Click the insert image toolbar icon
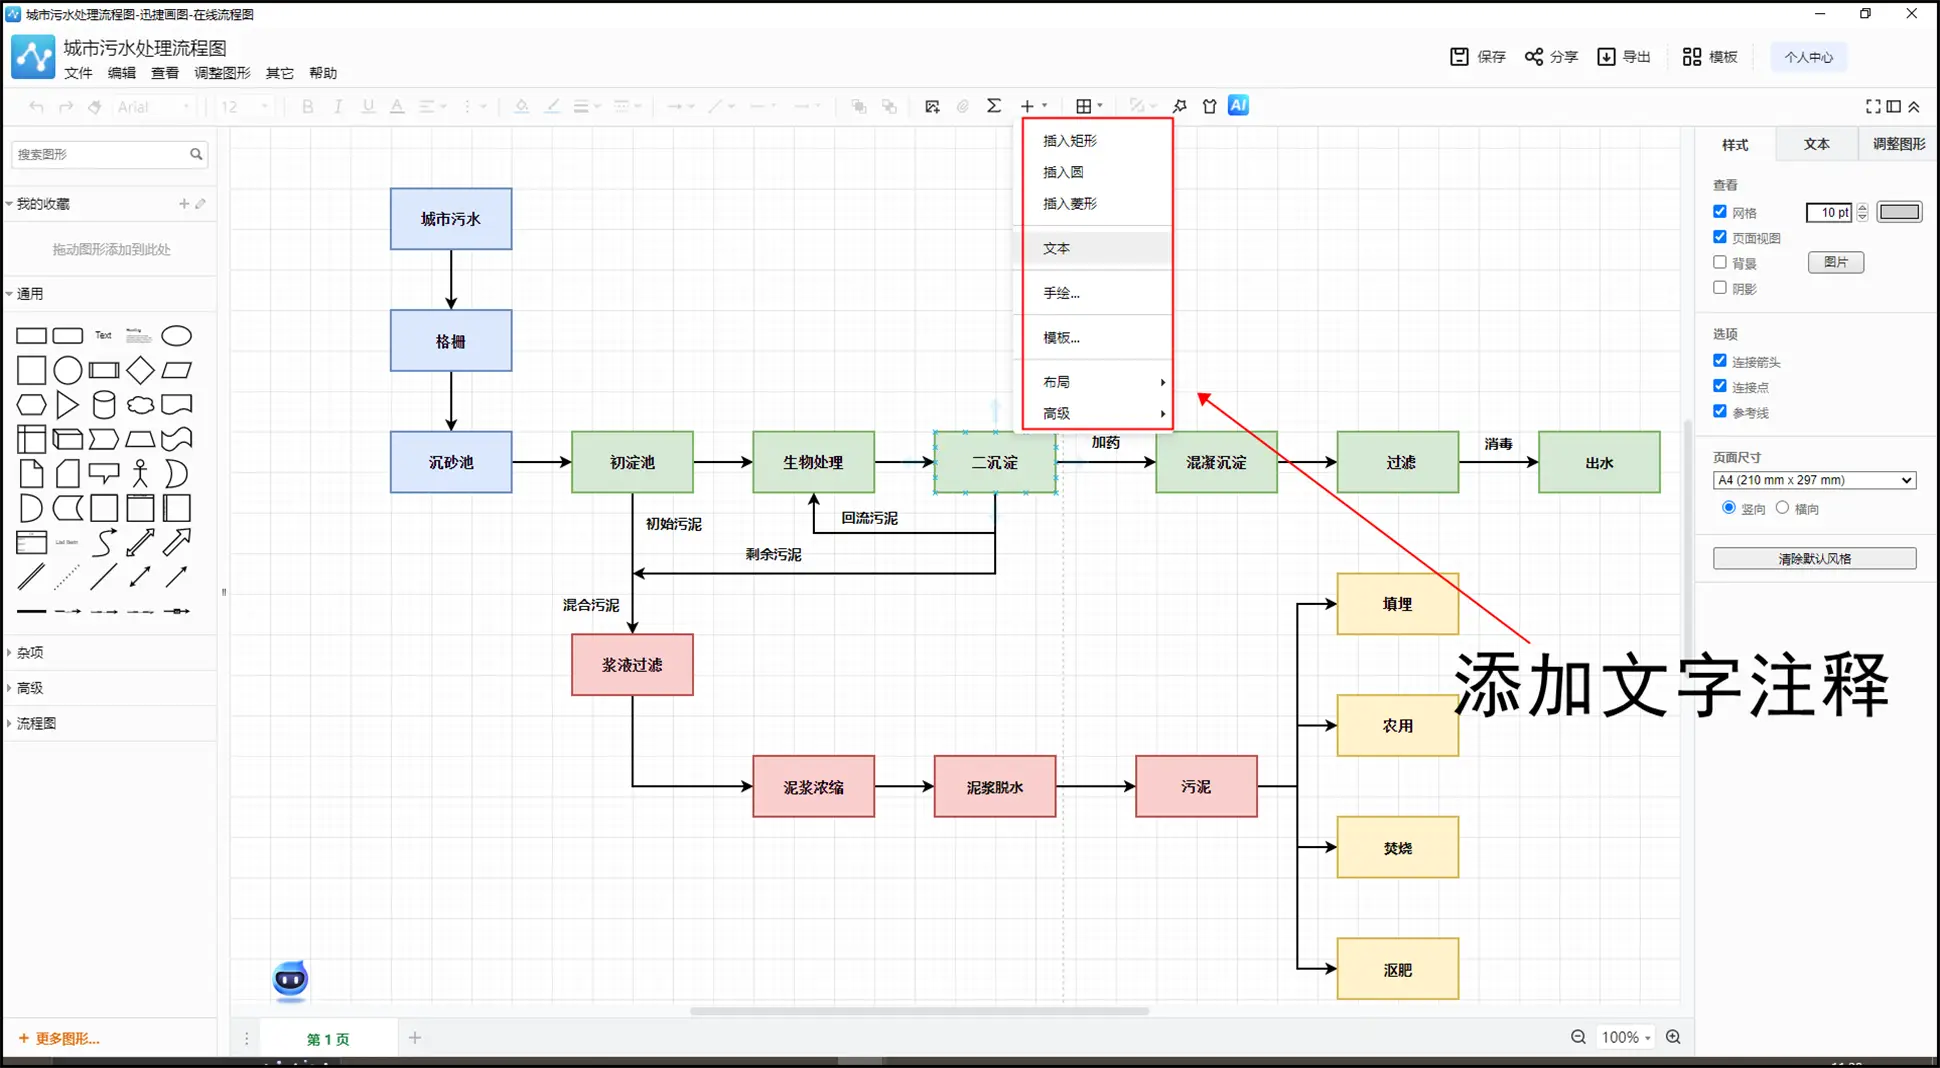1940x1068 pixels. pyautogui.click(x=932, y=106)
